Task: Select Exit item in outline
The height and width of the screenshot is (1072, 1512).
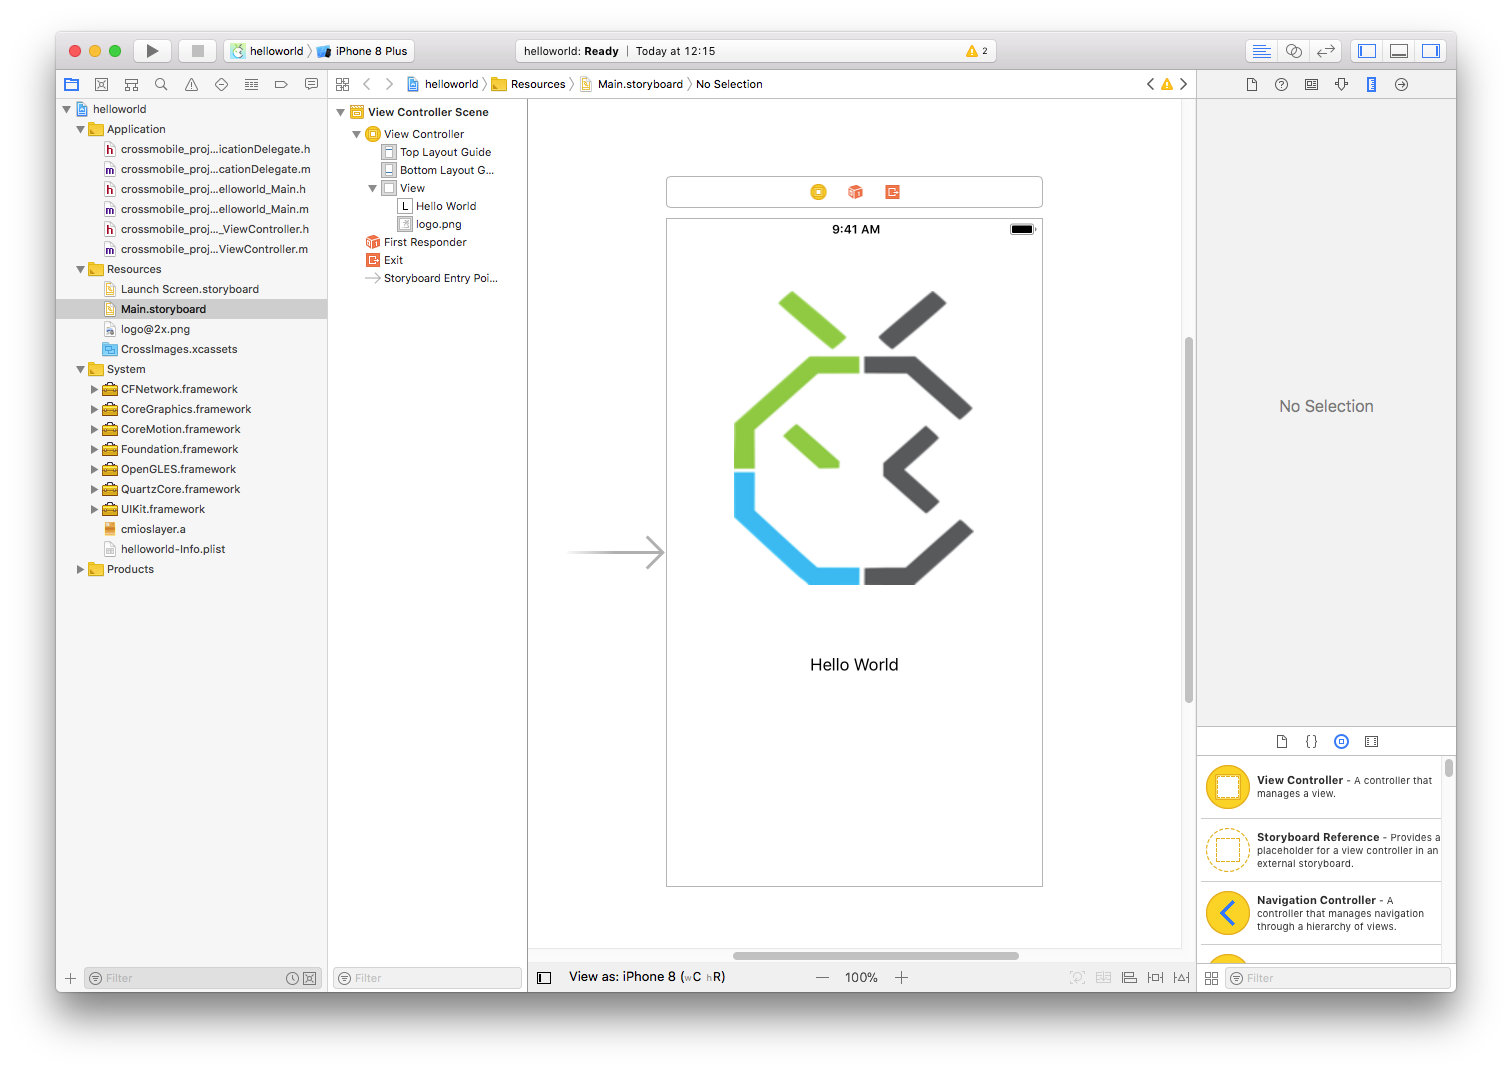Action: pos(393,260)
